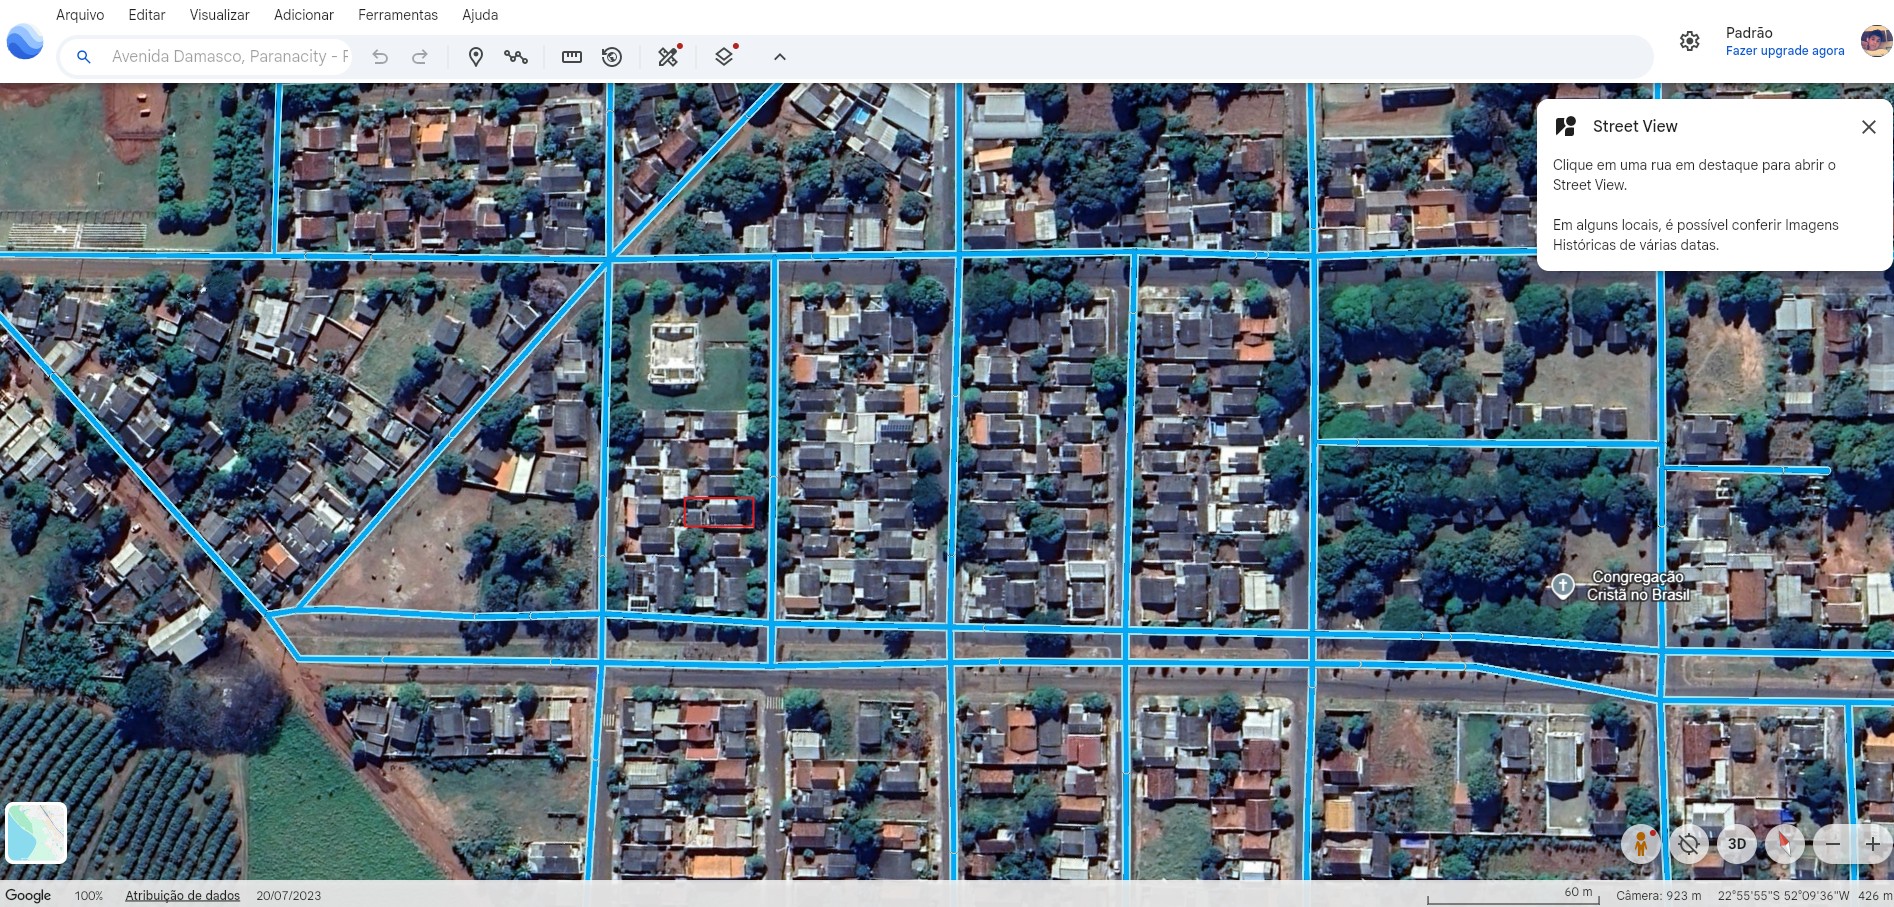Click the map style thumbnail in corner
1894x907 pixels.
click(36, 832)
